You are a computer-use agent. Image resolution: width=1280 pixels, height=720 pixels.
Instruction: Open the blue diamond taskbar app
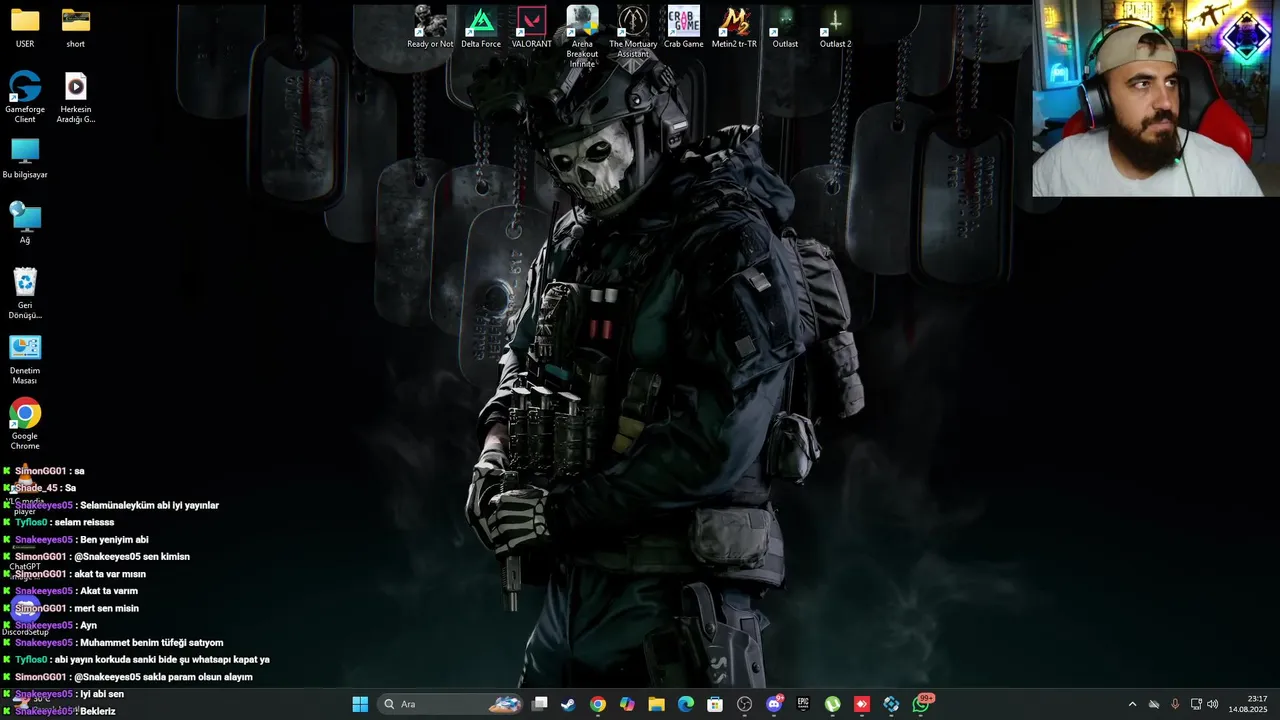pyautogui.click(x=891, y=704)
